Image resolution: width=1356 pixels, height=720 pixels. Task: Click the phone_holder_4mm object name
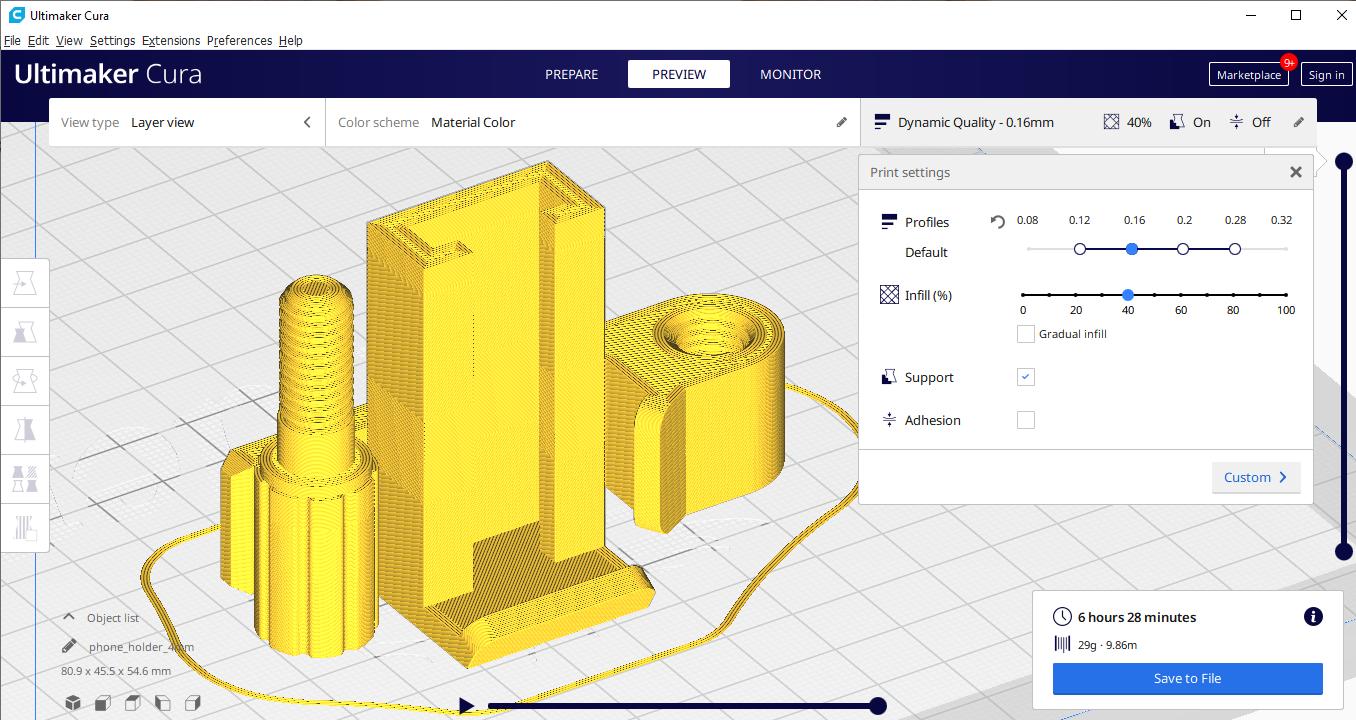(142, 647)
